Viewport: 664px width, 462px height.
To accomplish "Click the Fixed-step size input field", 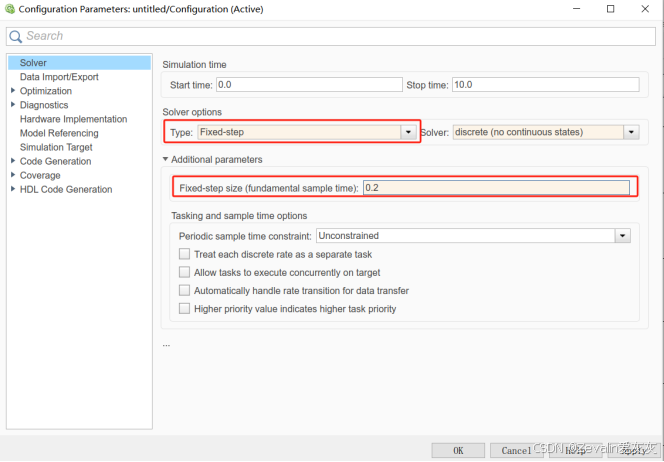I will (x=496, y=188).
